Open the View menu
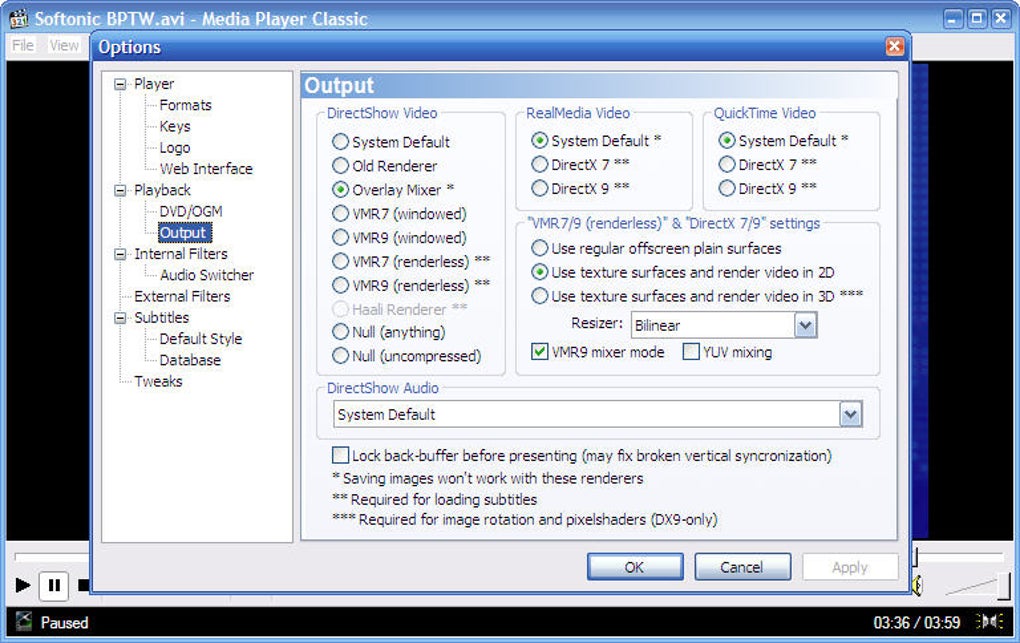 64,45
